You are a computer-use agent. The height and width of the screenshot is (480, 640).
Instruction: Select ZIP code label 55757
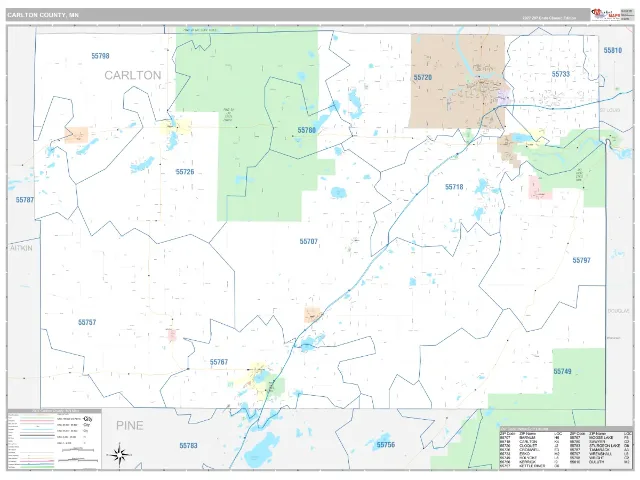coord(87,322)
